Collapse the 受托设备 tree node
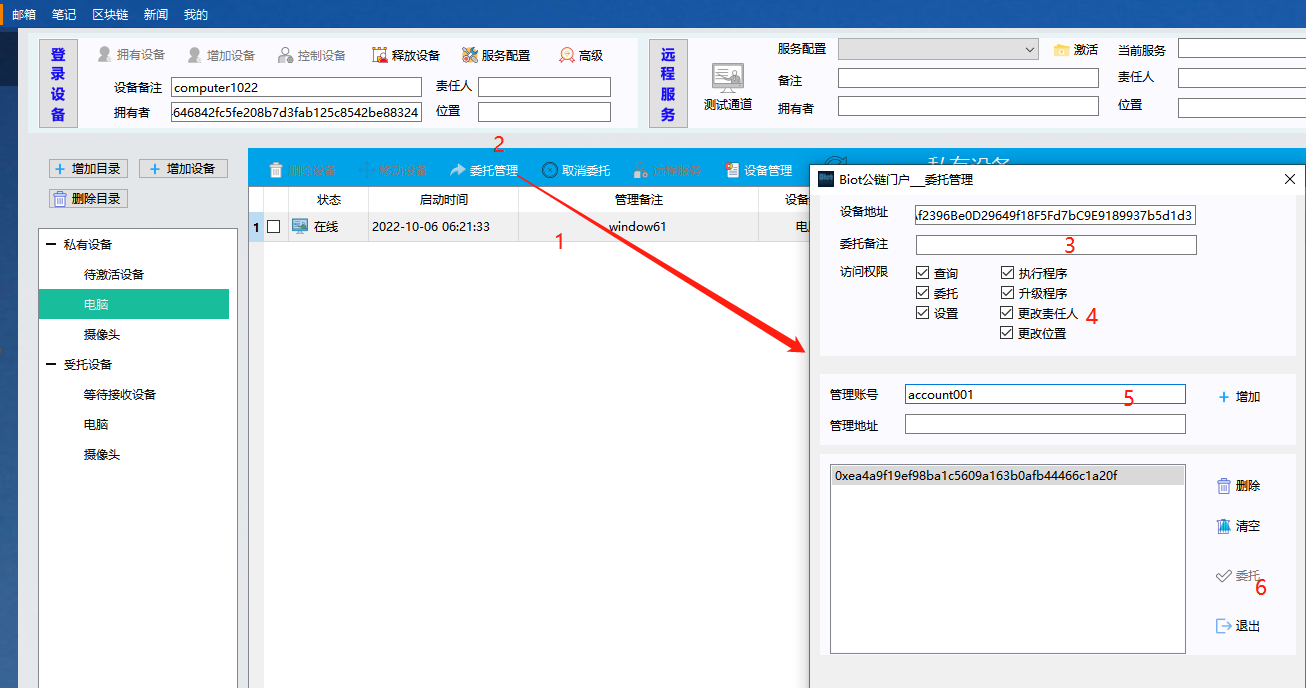The height and width of the screenshot is (688, 1306). 51,365
